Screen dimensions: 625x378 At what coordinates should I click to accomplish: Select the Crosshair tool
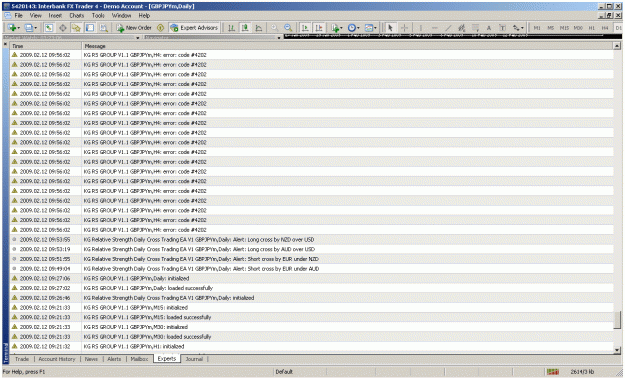[x=404, y=28]
